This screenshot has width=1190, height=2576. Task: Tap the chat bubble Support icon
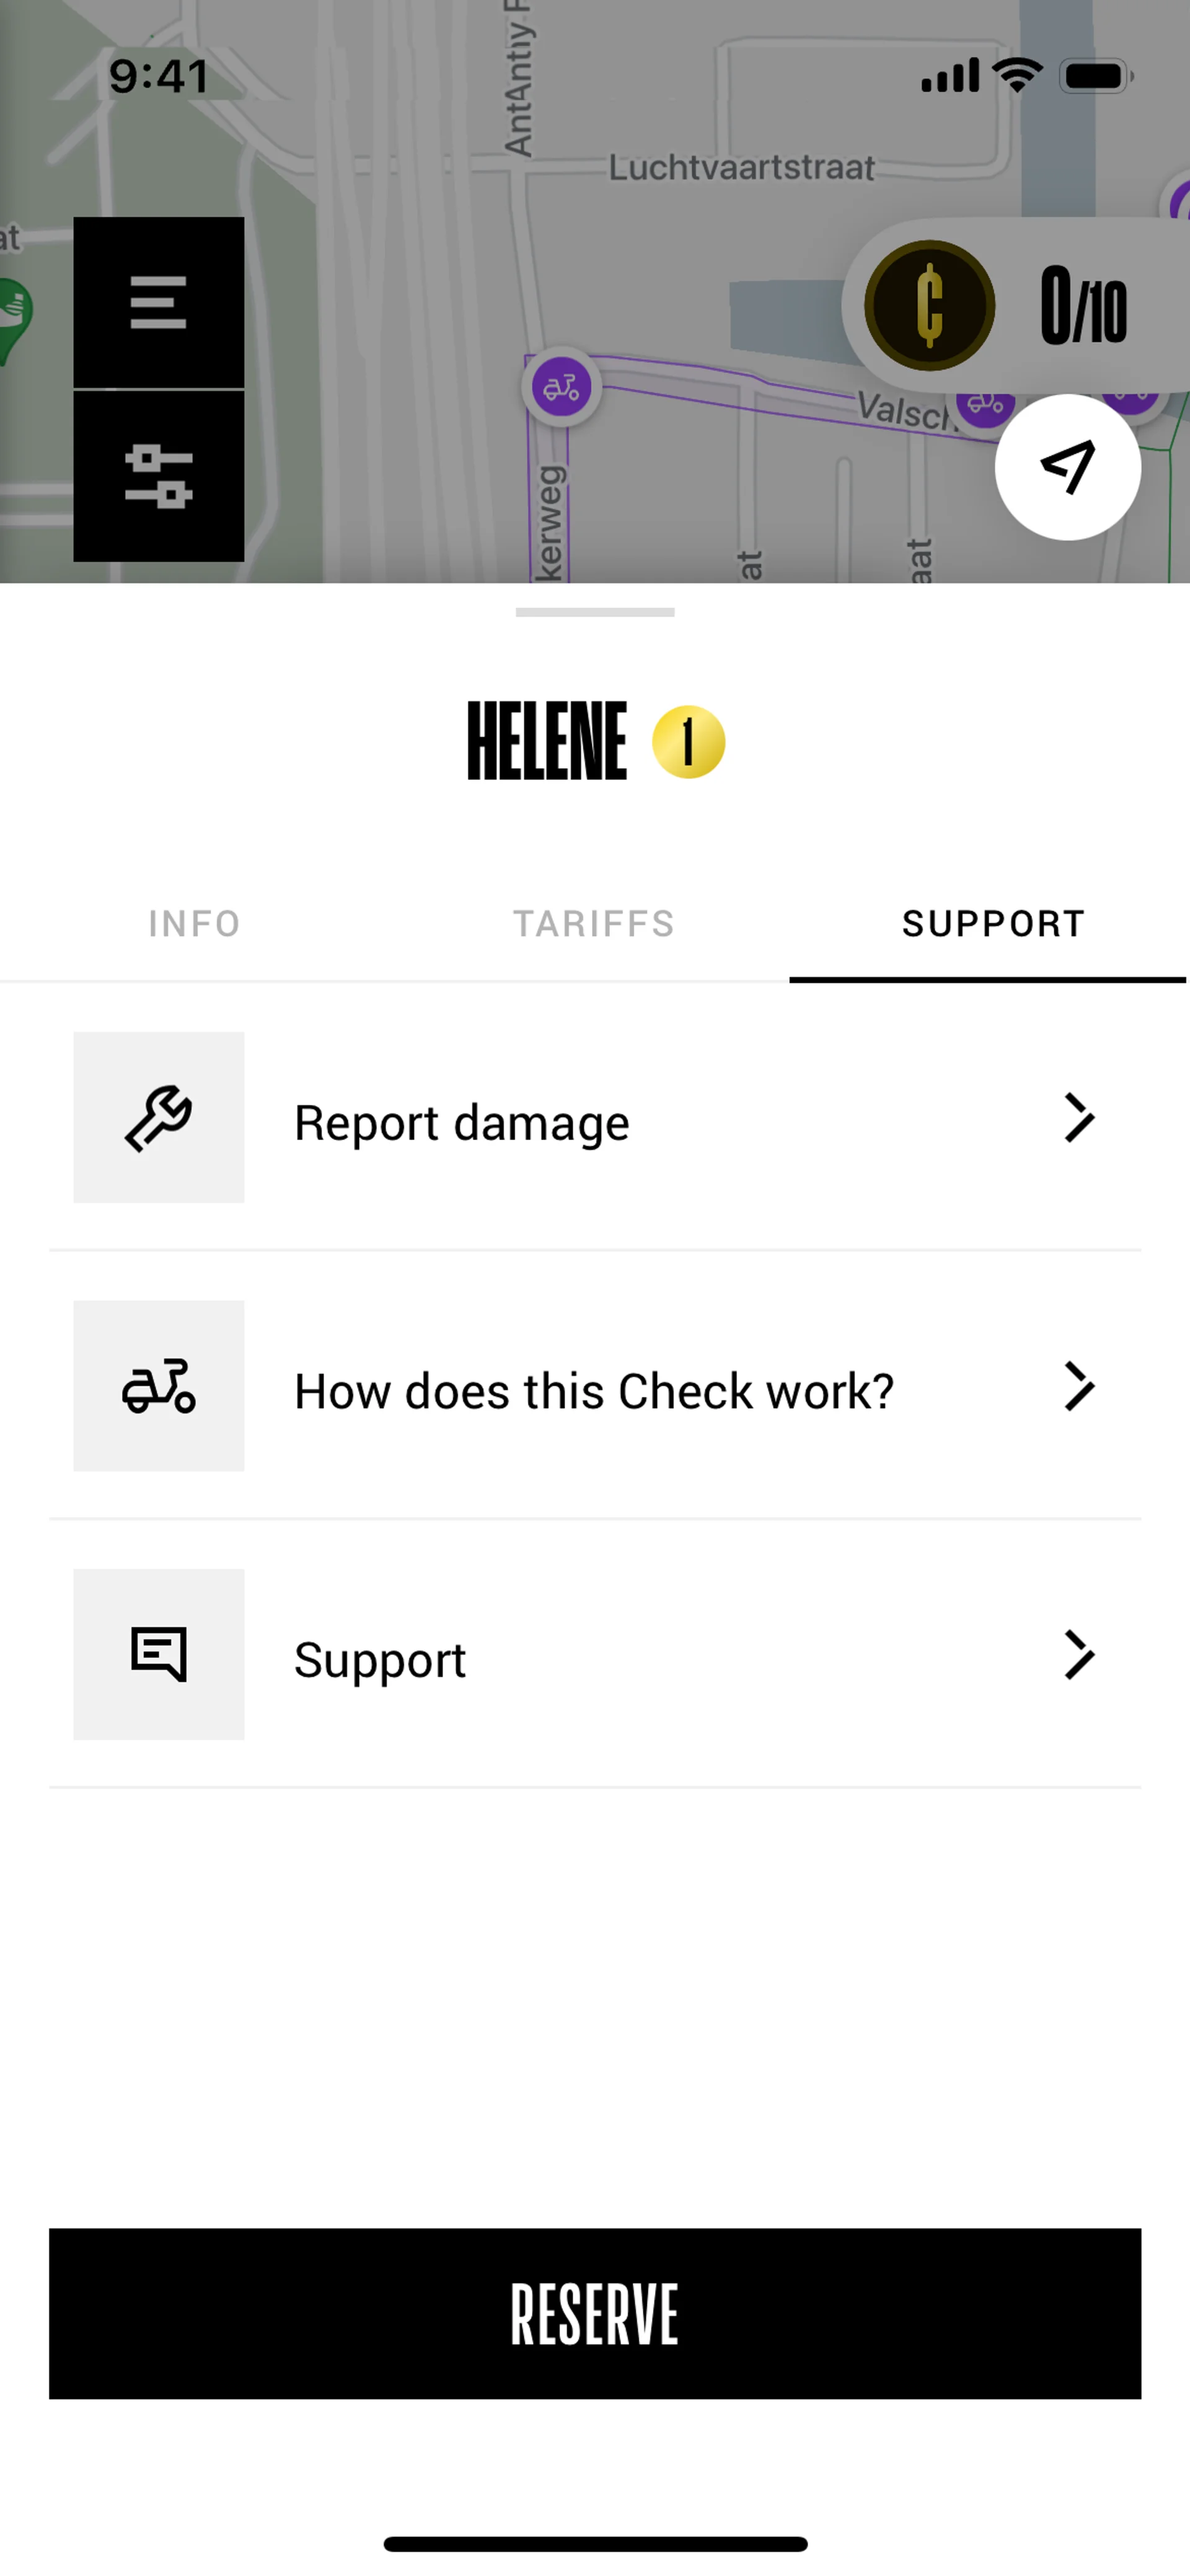tap(158, 1654)
